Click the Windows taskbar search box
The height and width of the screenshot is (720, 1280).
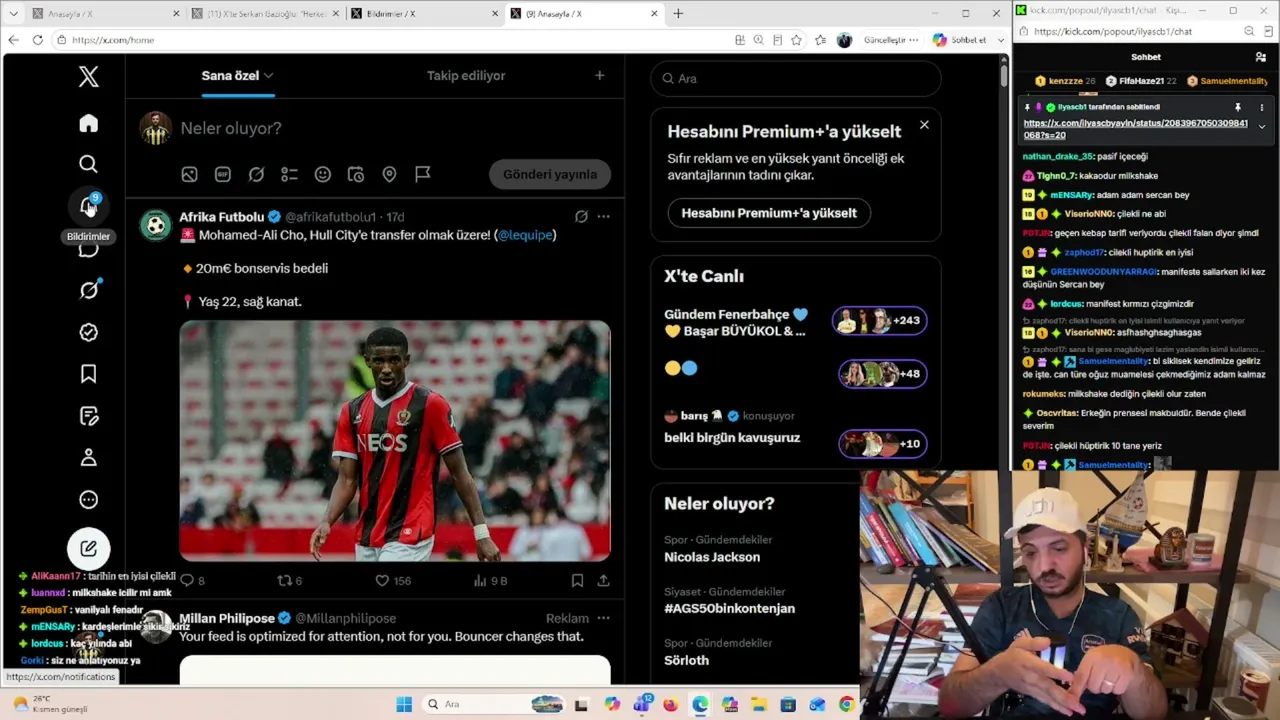(496, 704)
